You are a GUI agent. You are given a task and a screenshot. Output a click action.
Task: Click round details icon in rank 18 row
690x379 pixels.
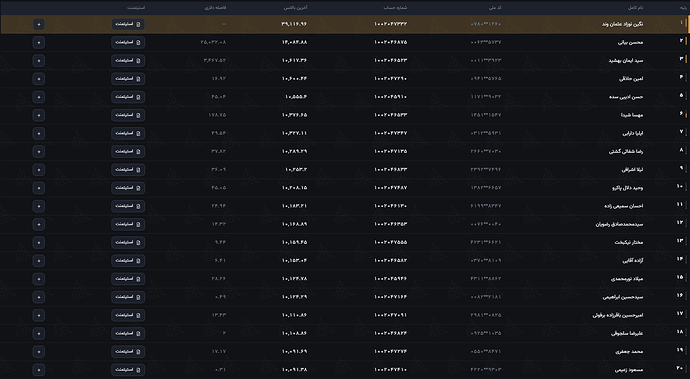point(39,333)
